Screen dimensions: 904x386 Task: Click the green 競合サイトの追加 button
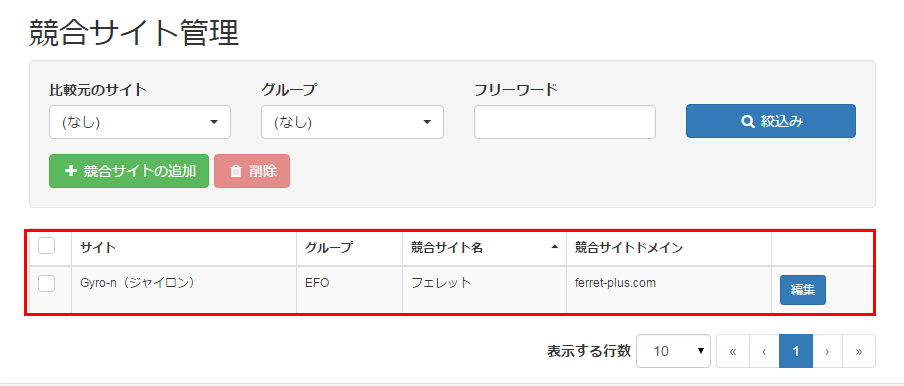click(x=129, y=171)
